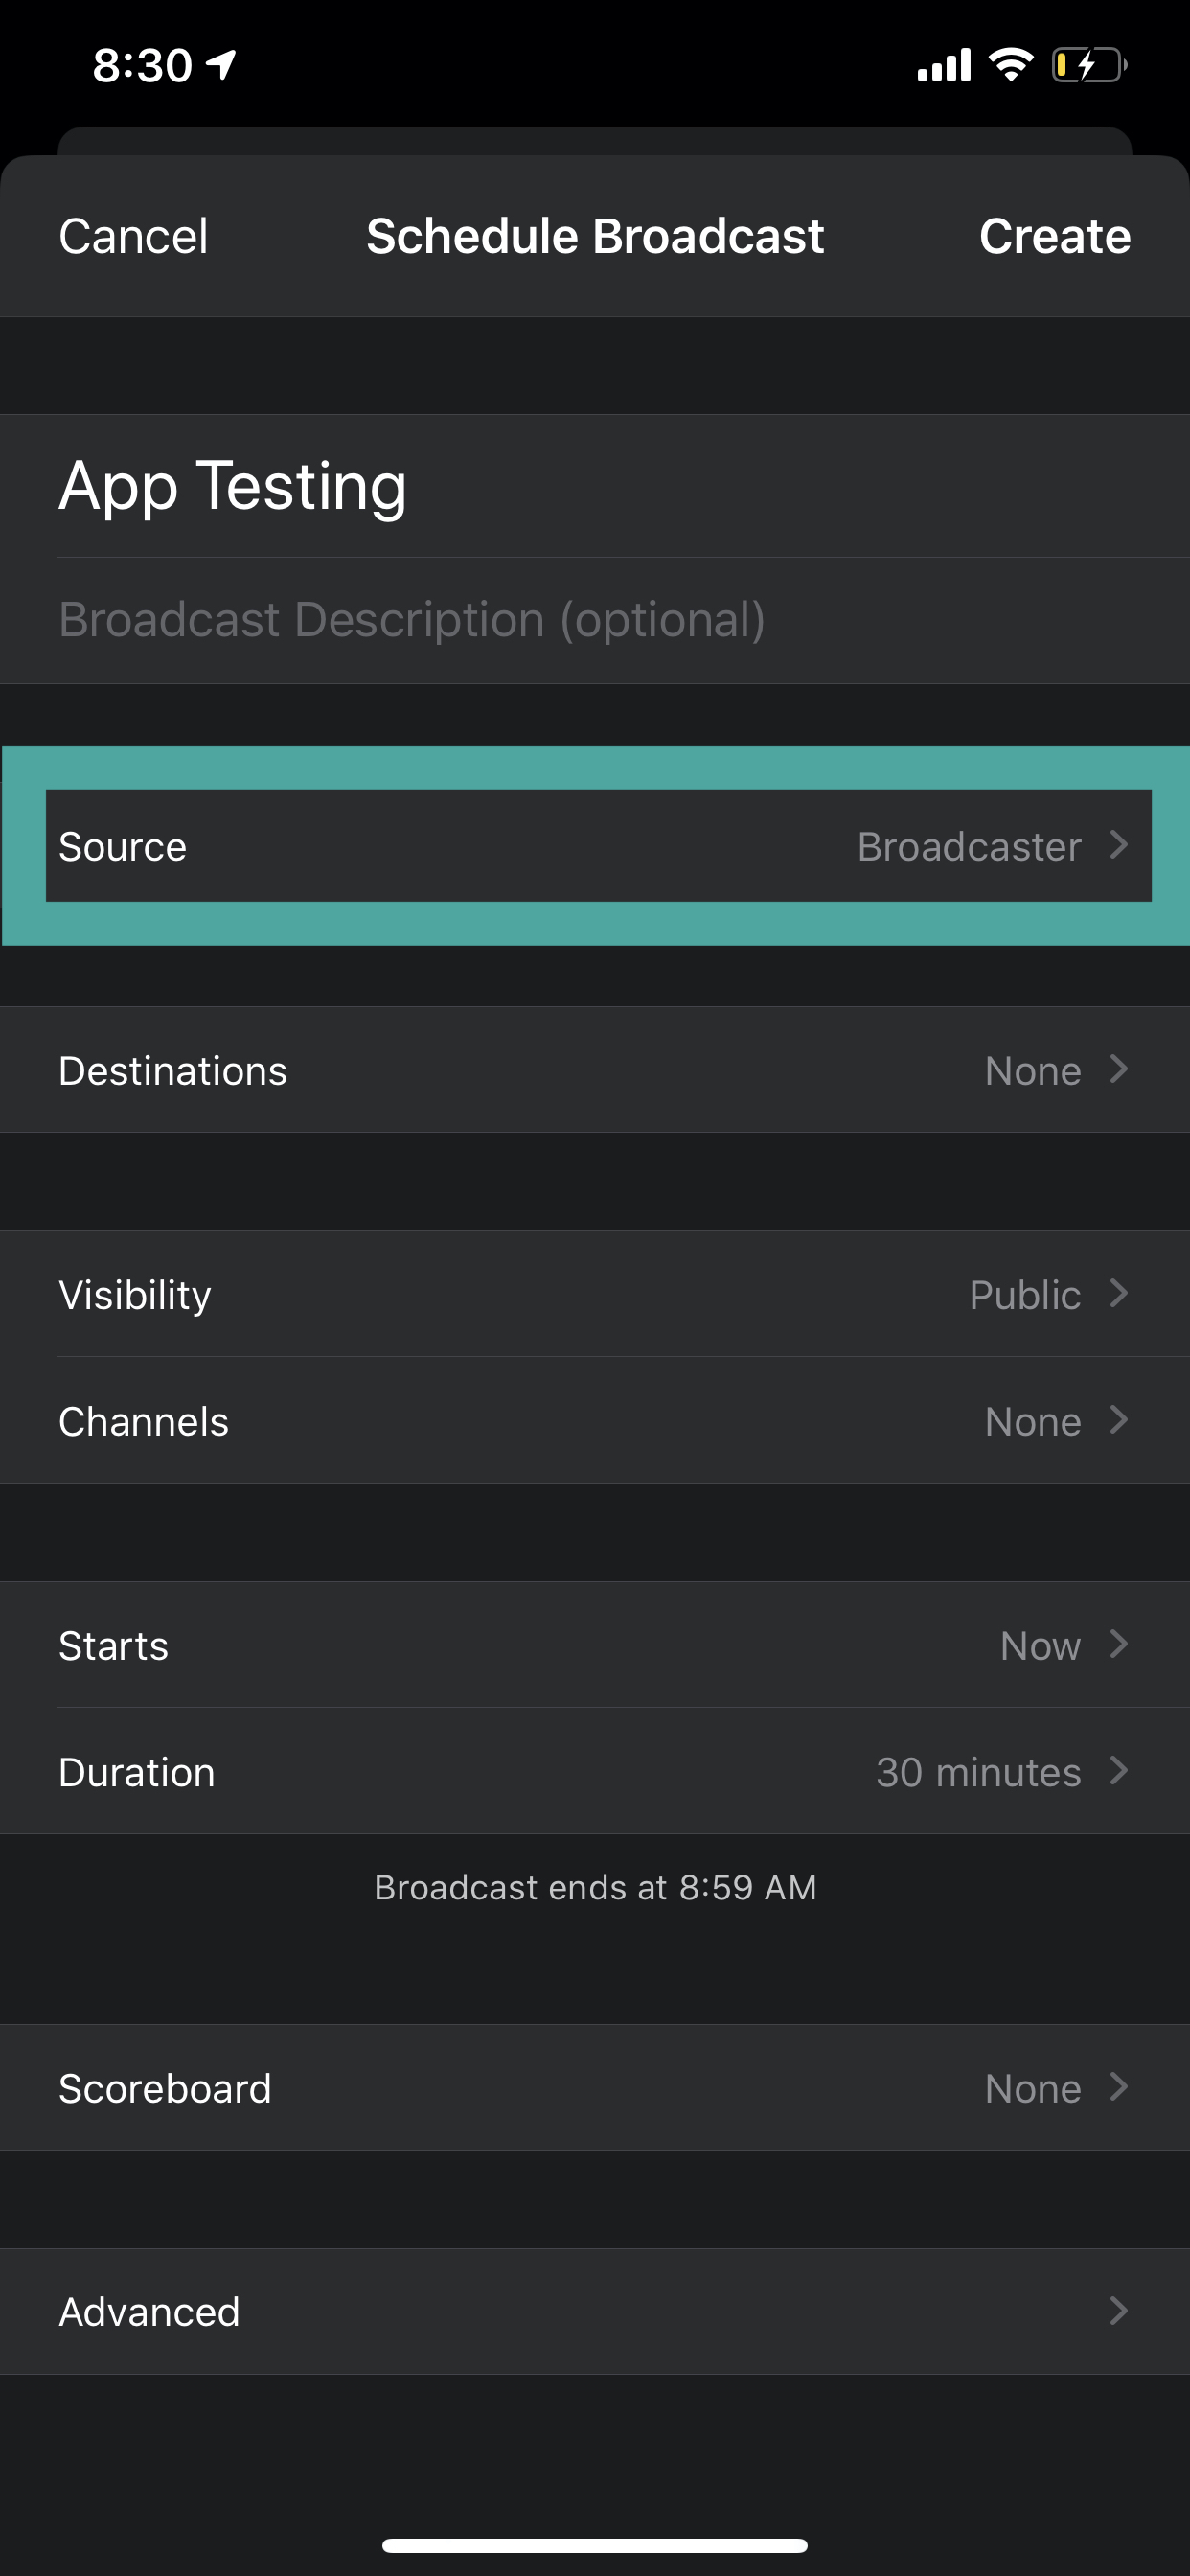Tap the chevron on the Advanced row
The width and height of the screenshot is (1190, 2576).
[x=1119, y=2311]
